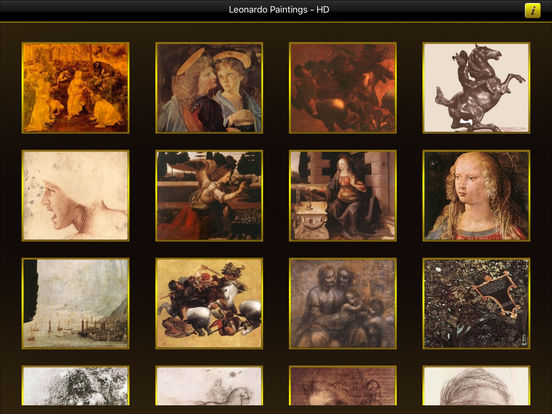The height and width of the screenshot is (414, 552).
Task: Select the blonde curly-haired woman portrait
Action: (476, 196)
